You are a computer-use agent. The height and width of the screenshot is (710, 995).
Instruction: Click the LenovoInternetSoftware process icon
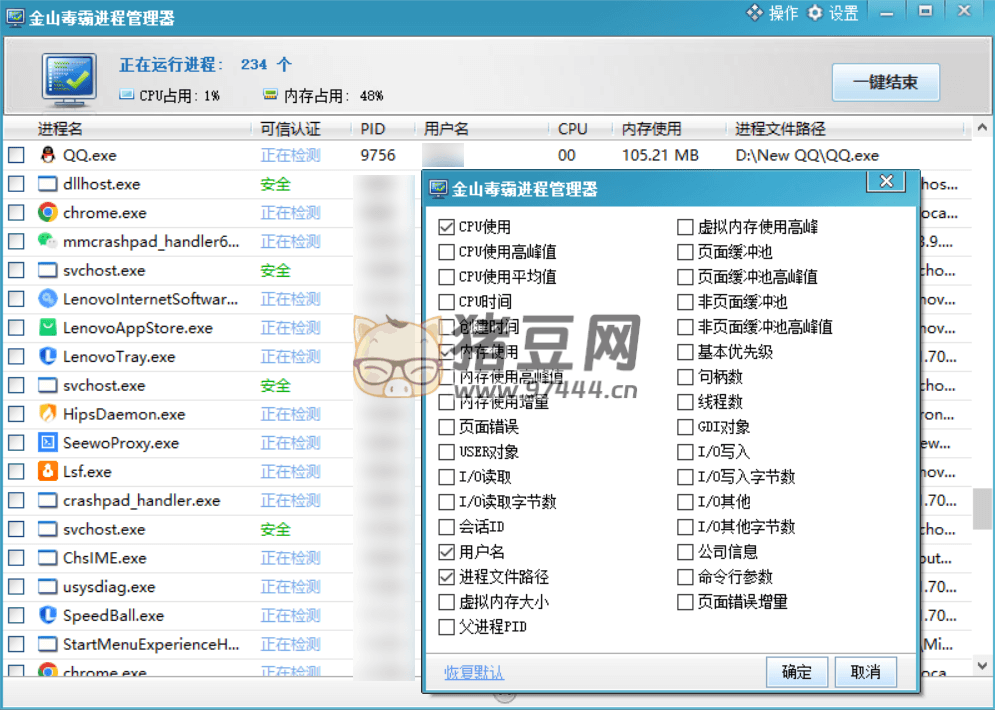click(48, 298)
